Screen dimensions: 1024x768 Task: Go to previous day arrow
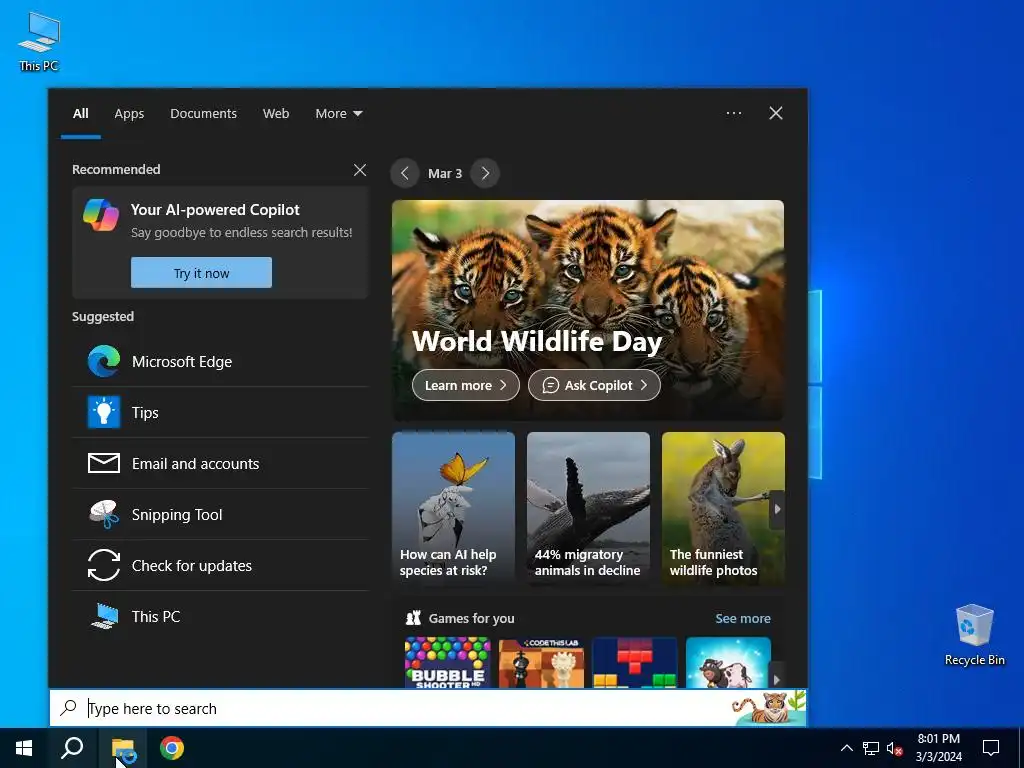(x=405, y=173)
